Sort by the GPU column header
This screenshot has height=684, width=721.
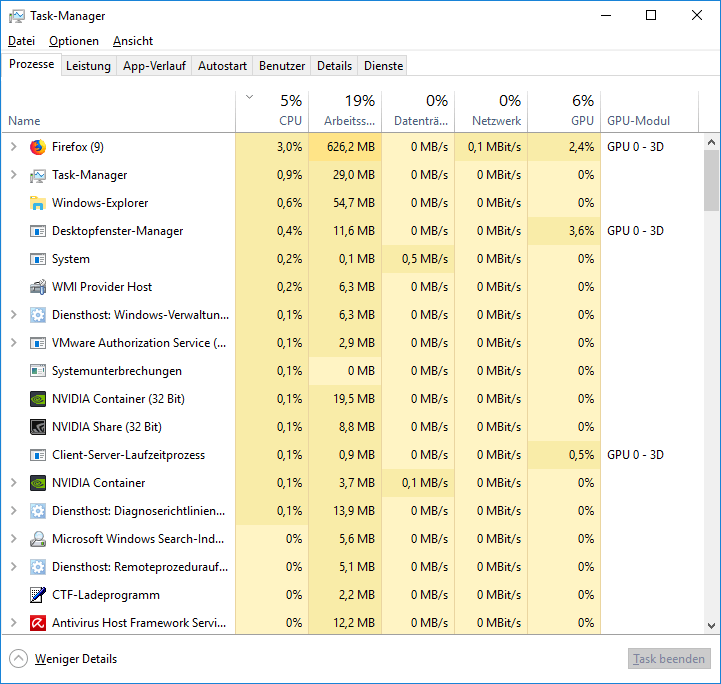click(565, 111)
